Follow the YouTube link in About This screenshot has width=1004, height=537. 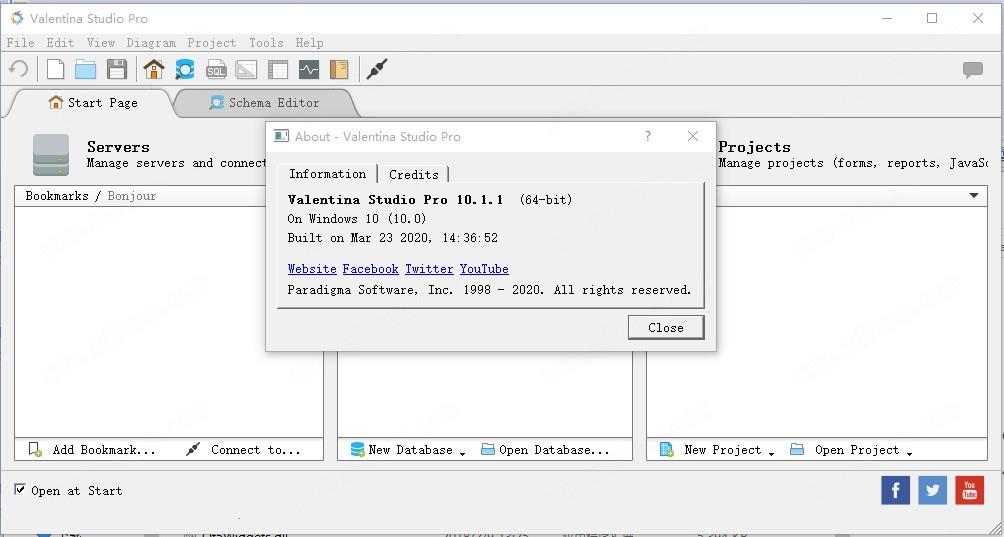click(x=484, y=269)
